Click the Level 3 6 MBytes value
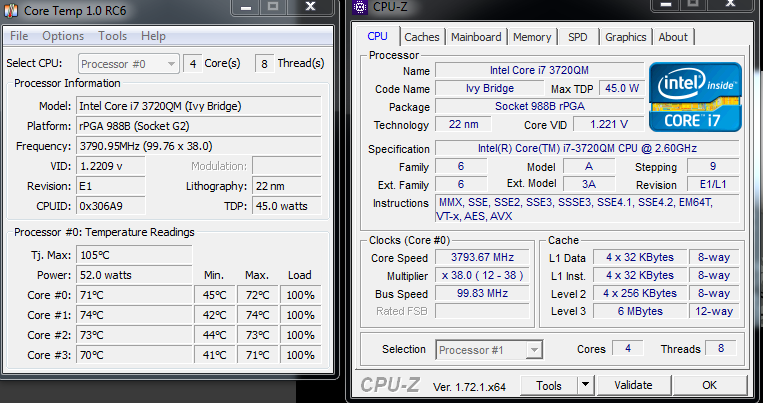Screen dimensions: 763x403 (x=639, y=311)
